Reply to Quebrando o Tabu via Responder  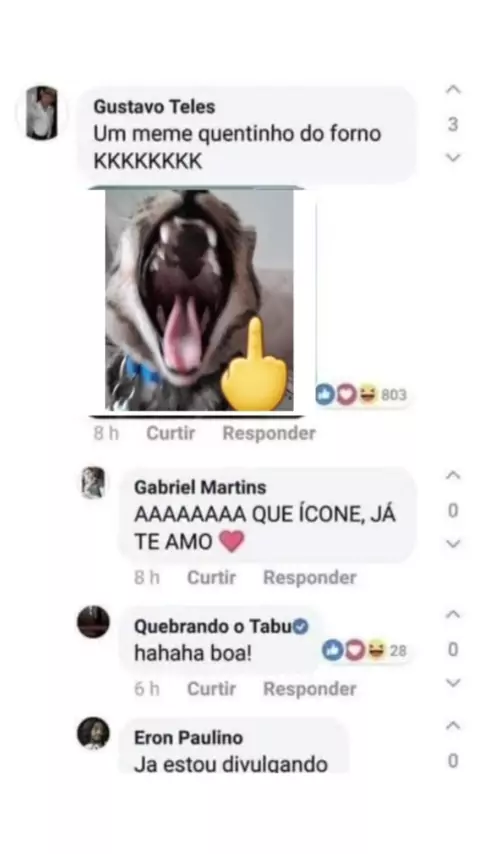point(310,689)
